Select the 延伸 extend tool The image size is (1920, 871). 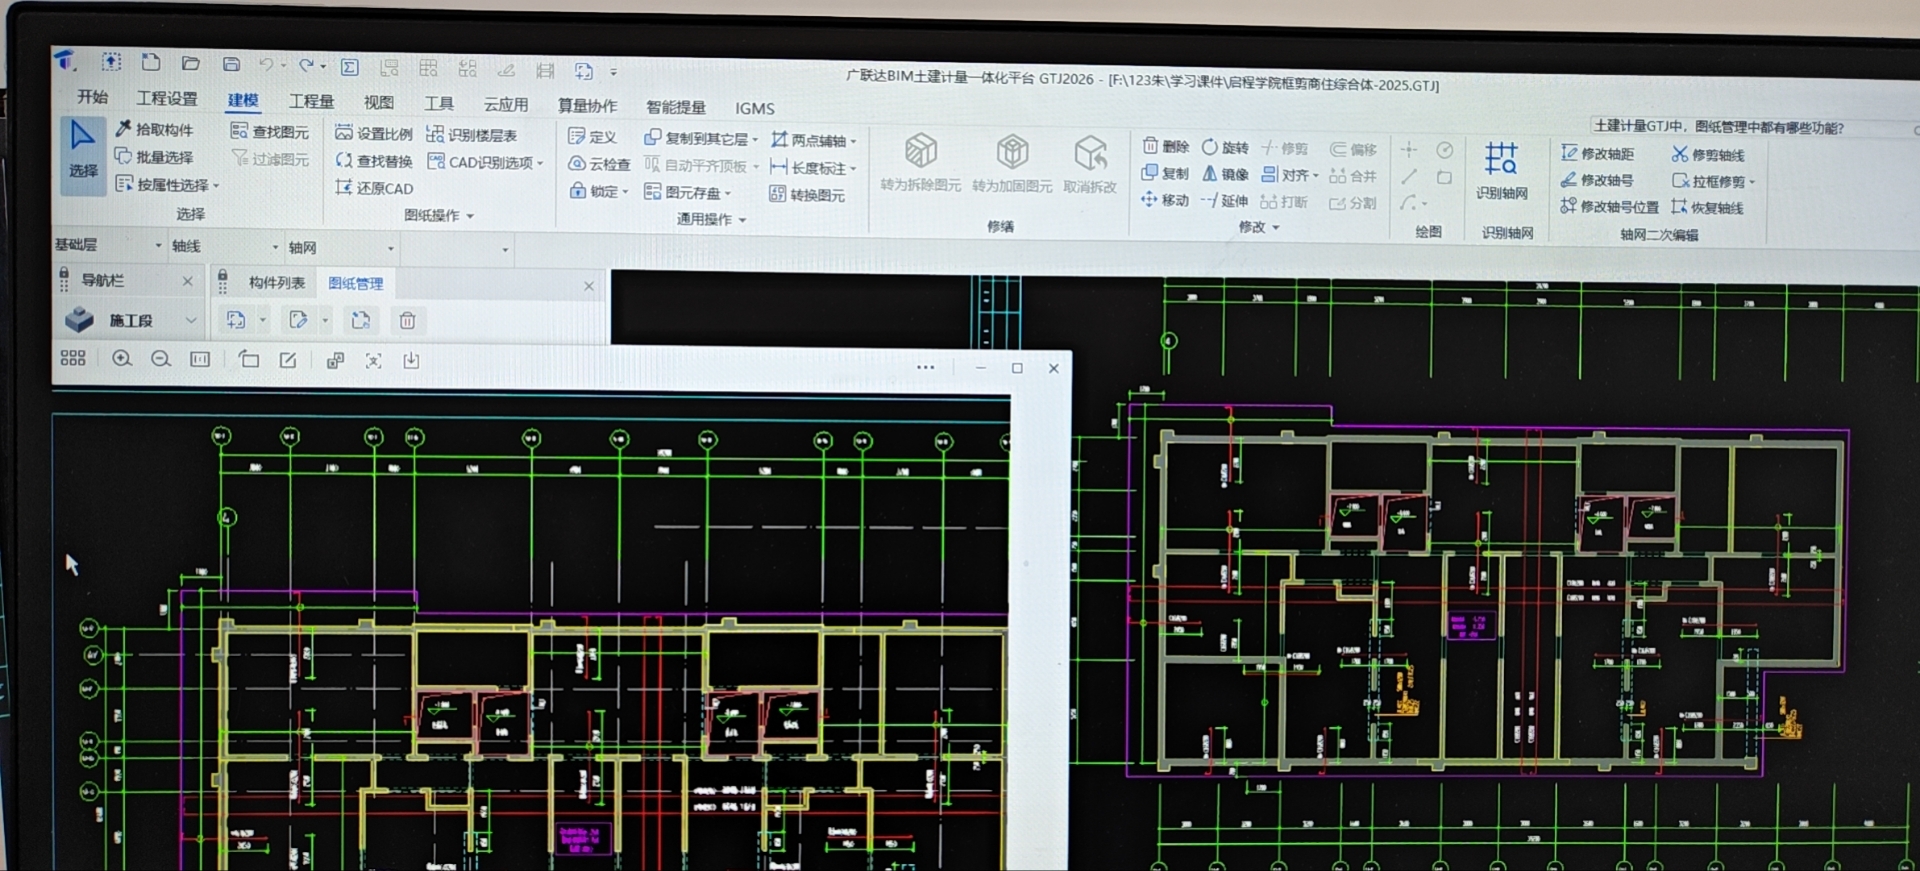point(1226,201)
